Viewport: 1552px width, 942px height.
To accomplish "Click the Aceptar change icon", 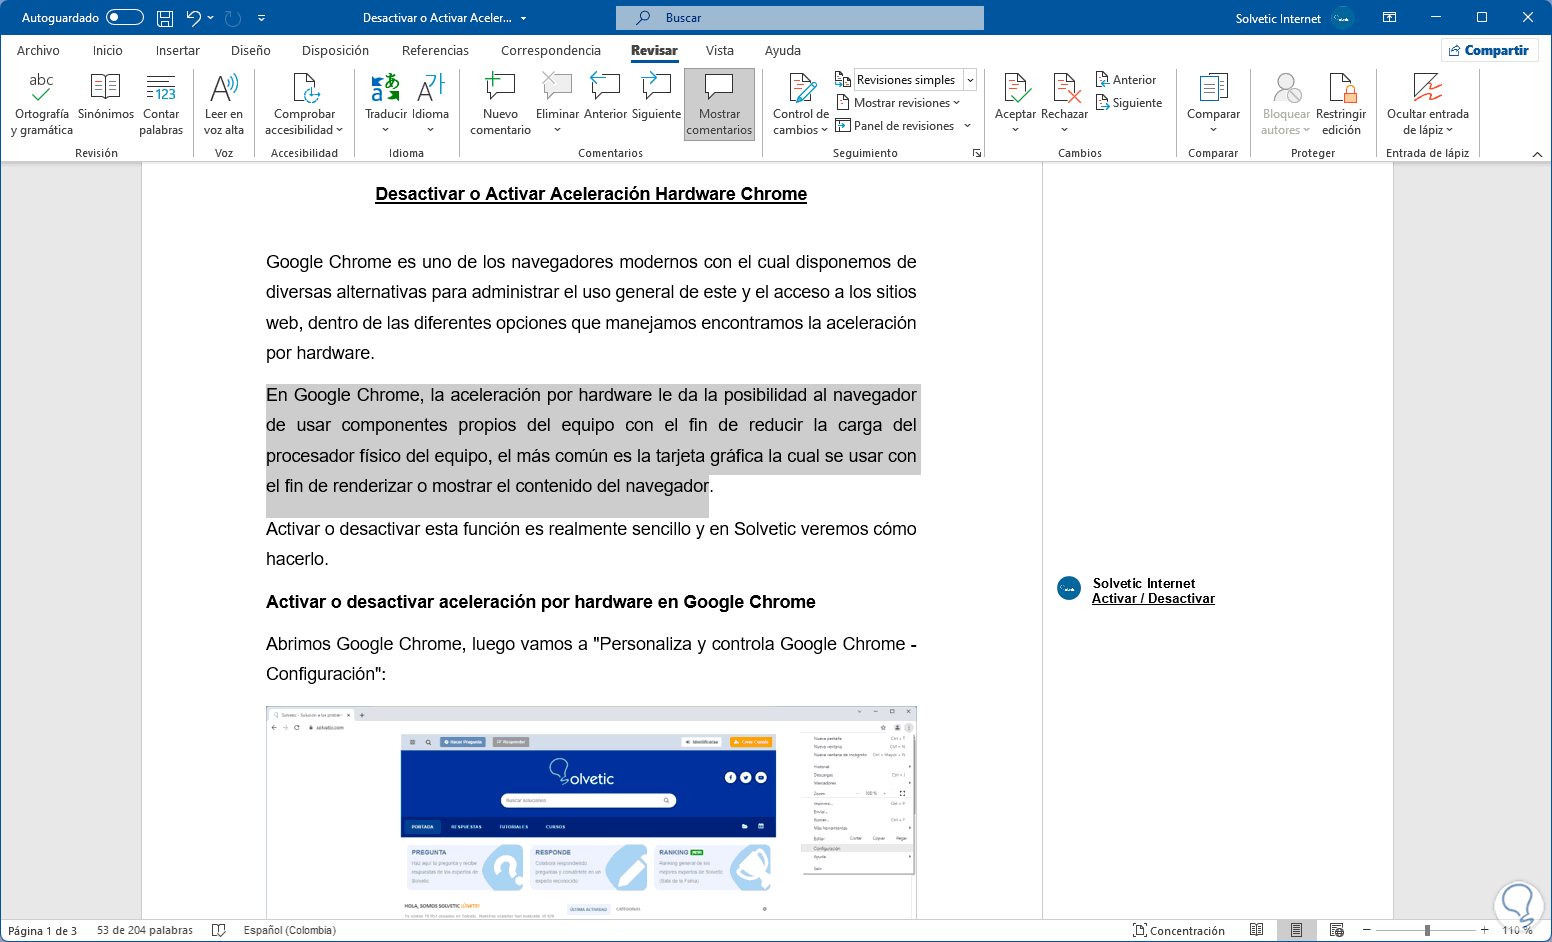I will coord(1015,88).
